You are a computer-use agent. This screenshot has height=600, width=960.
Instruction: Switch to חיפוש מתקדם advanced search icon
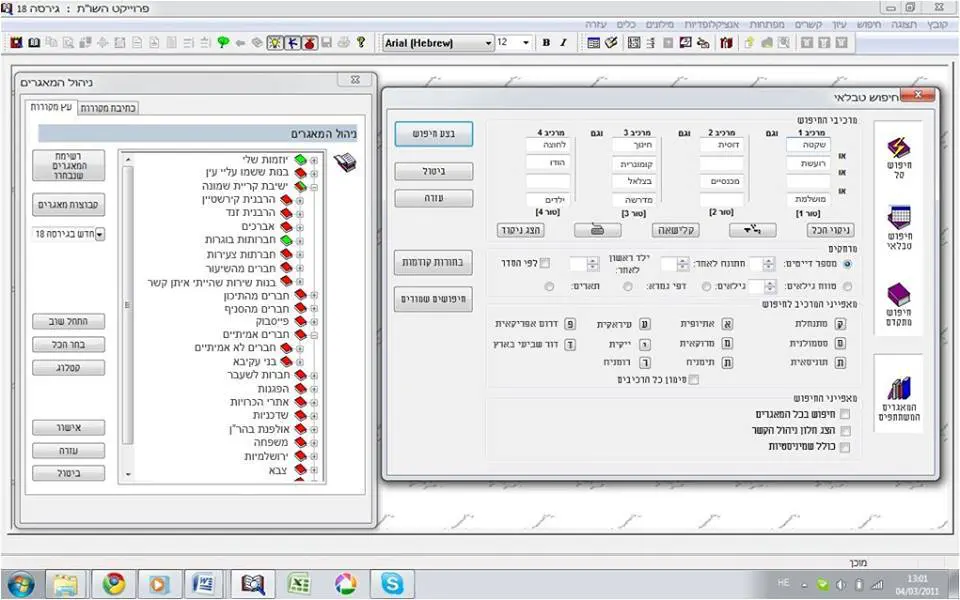click(898, 304)
